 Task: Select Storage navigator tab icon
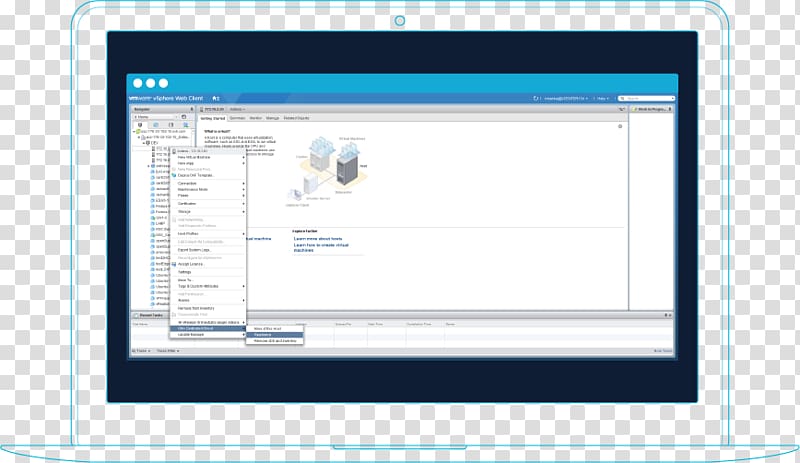pyautogui.click(x=171, y=125)
